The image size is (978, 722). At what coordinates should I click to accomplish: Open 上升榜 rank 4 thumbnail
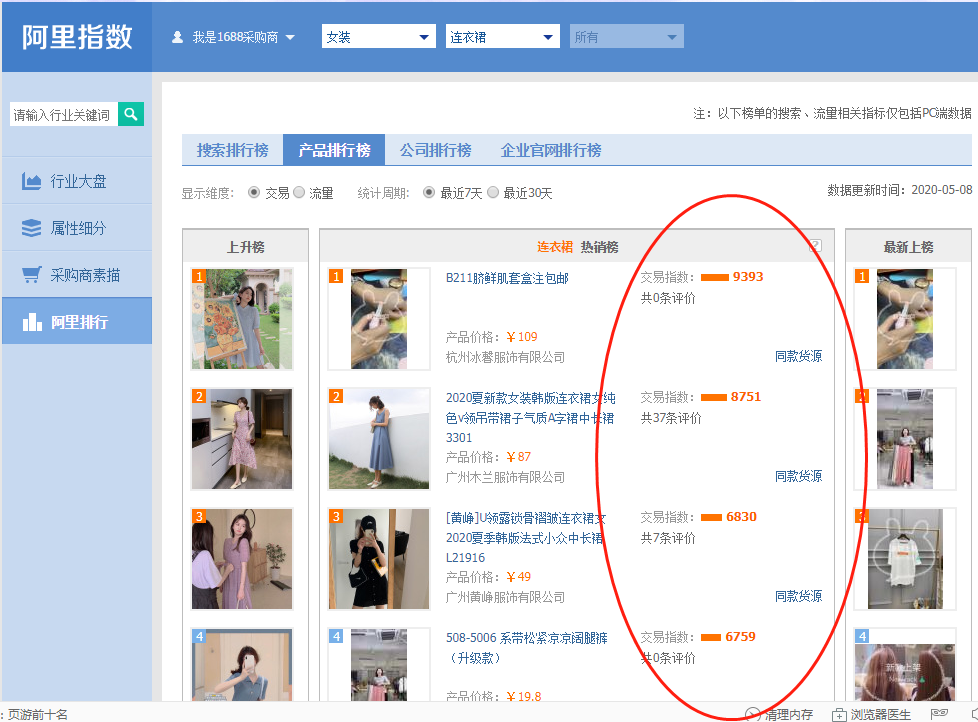[x=242, y=665]
